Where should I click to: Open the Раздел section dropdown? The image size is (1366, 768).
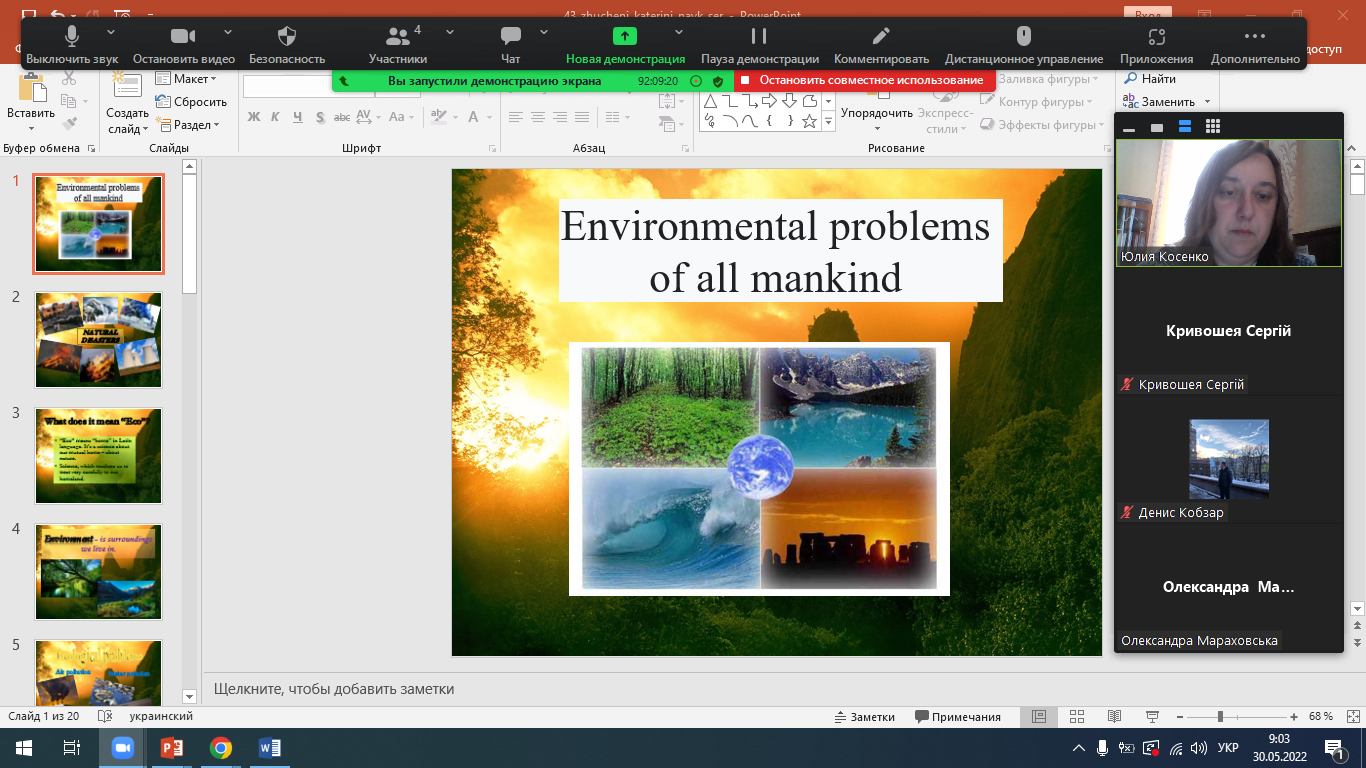[187, 125]
